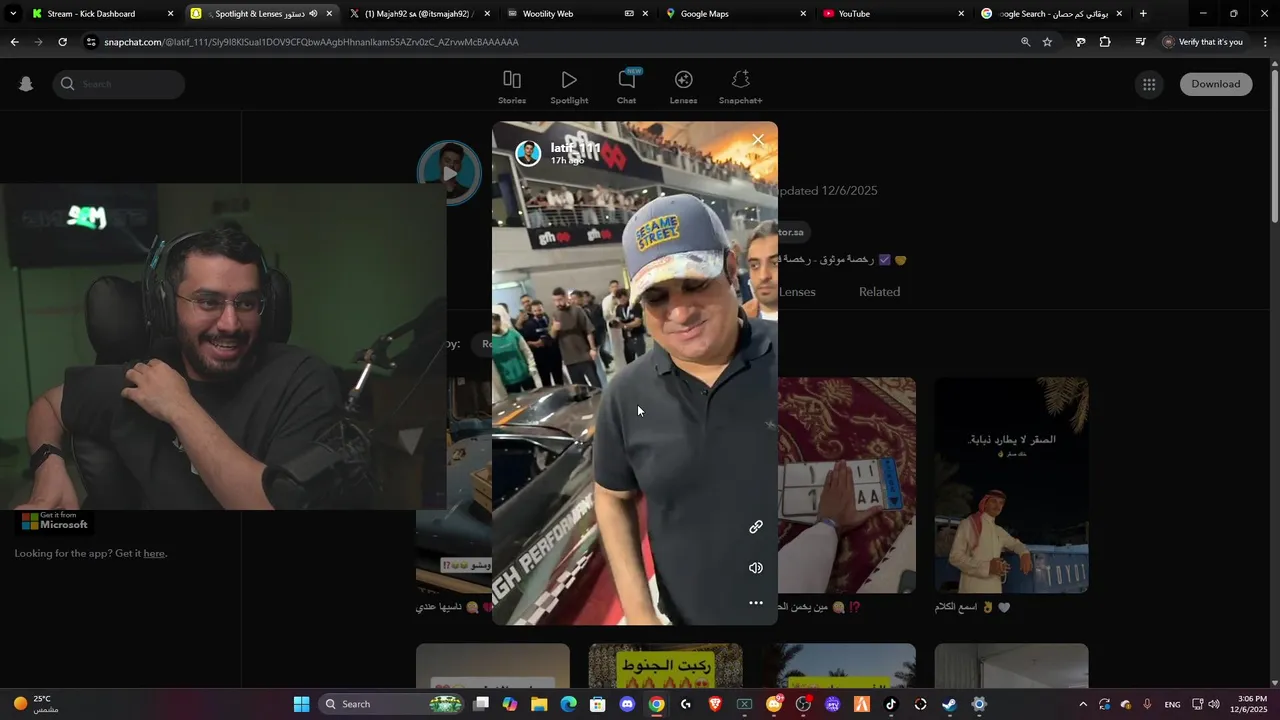Click the "here" app download link
The height and width of the screenshot is (720, 1280).
pyautogui.click(x=154, y=553)
